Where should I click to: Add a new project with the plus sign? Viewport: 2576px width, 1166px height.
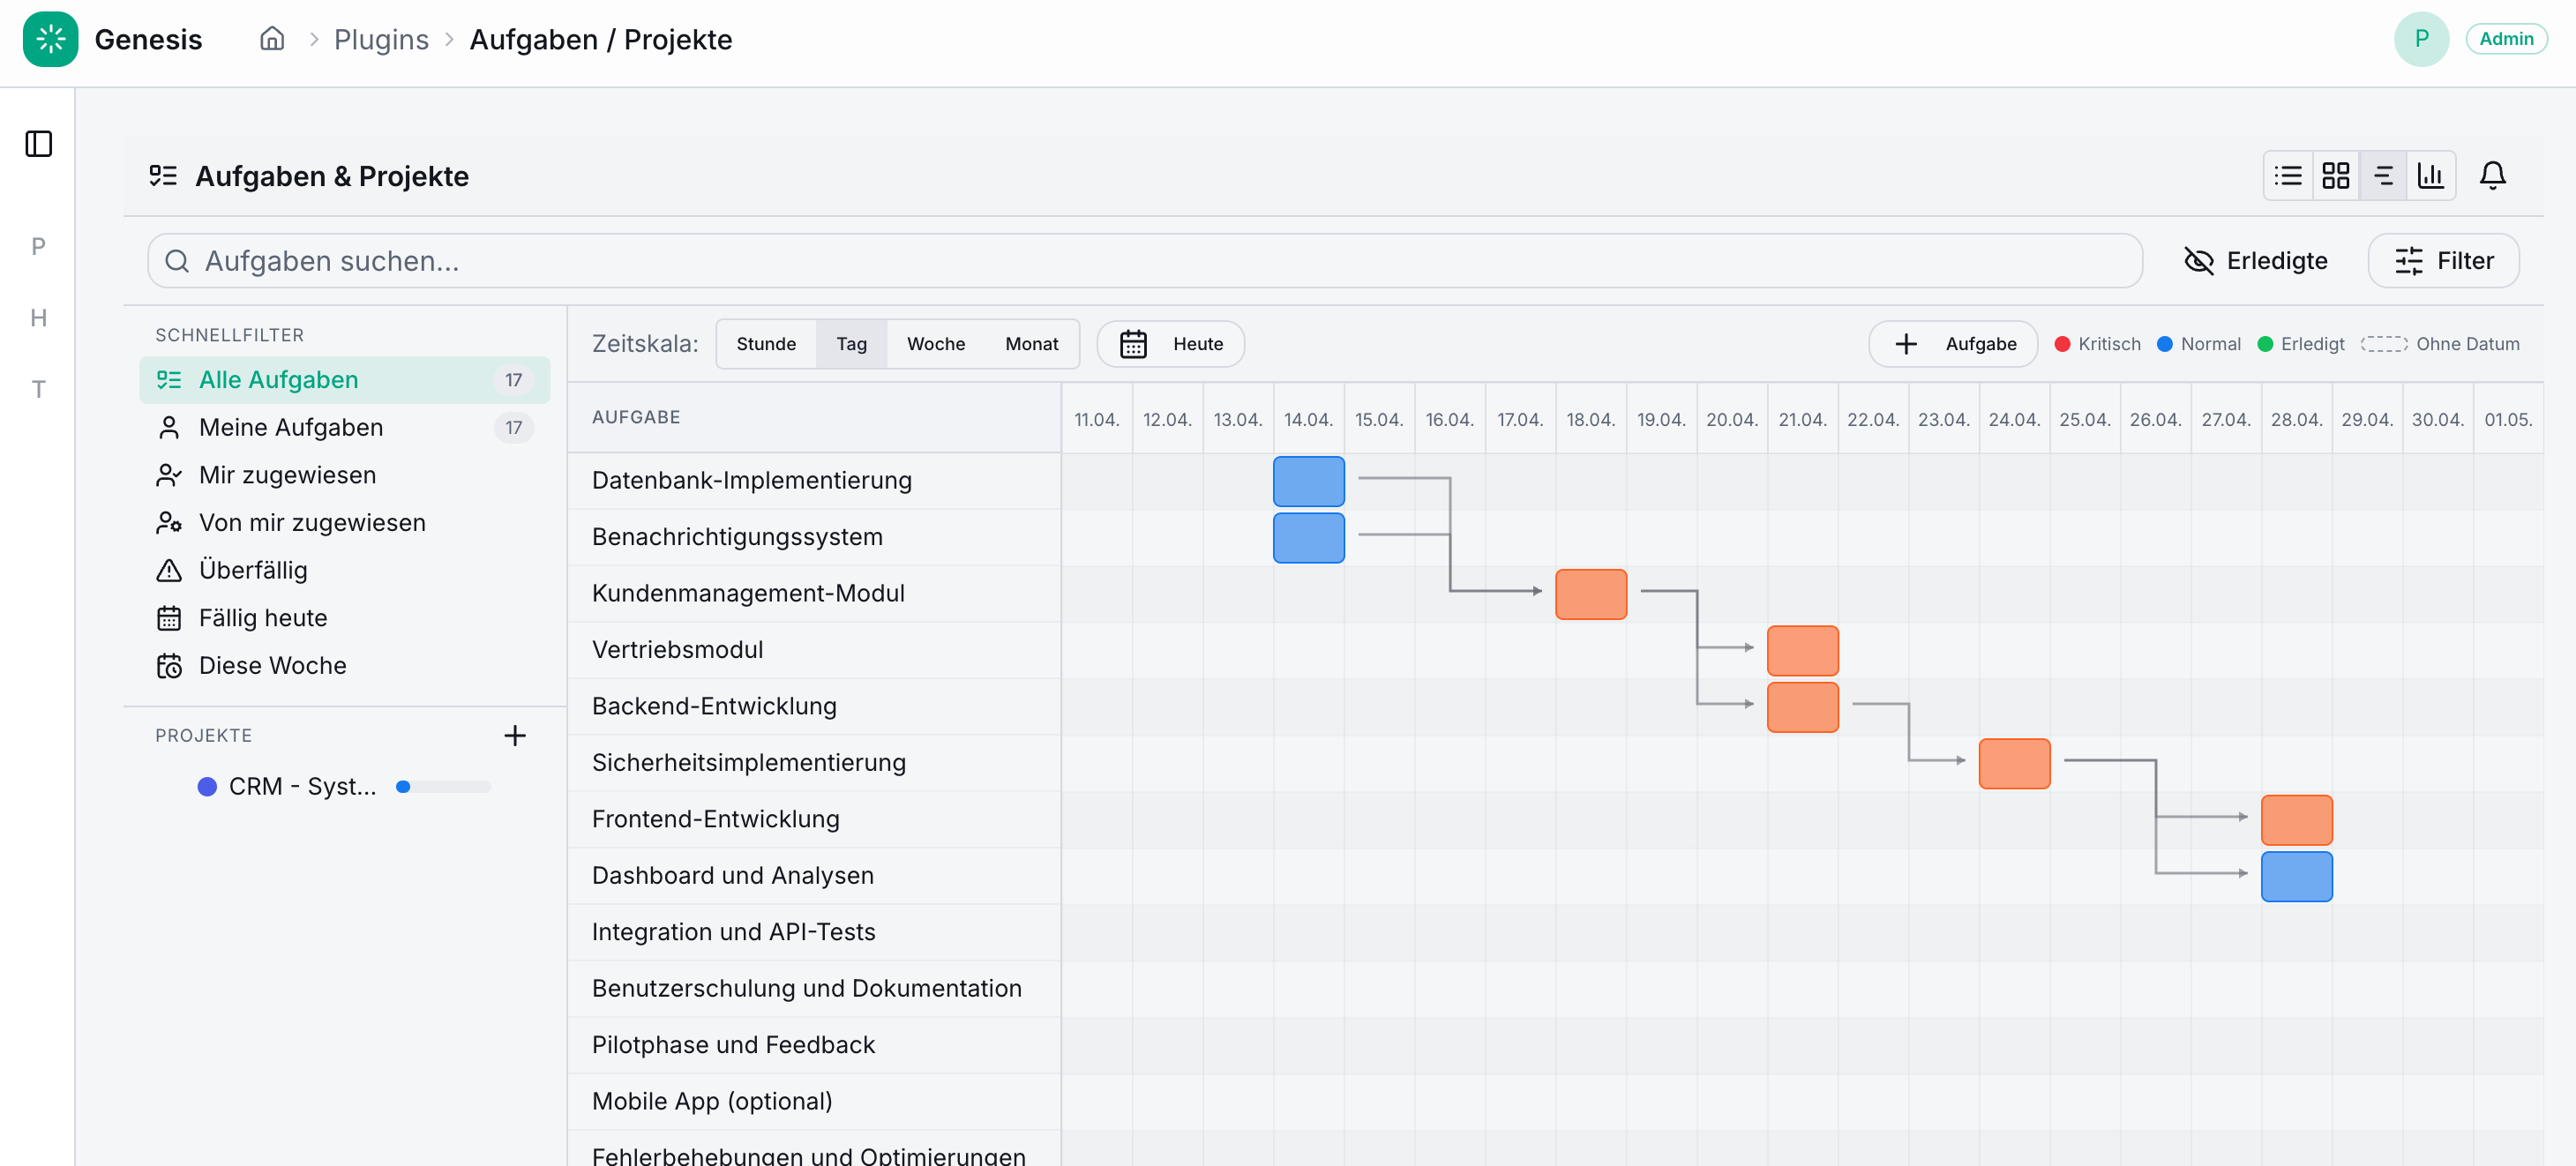(x=515, y=735)
